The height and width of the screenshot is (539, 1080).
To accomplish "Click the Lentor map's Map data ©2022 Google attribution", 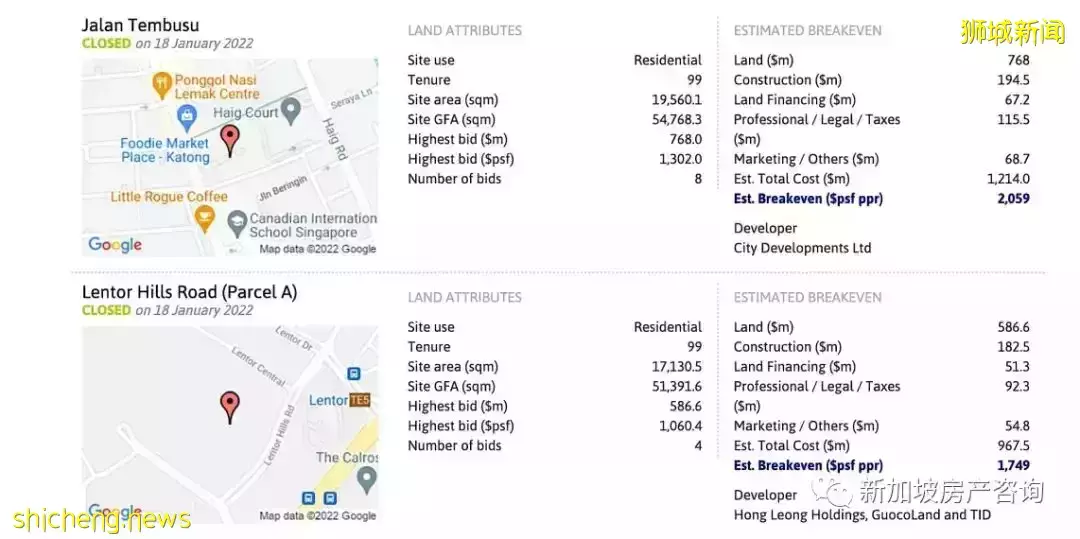I will tap(317, 516).
